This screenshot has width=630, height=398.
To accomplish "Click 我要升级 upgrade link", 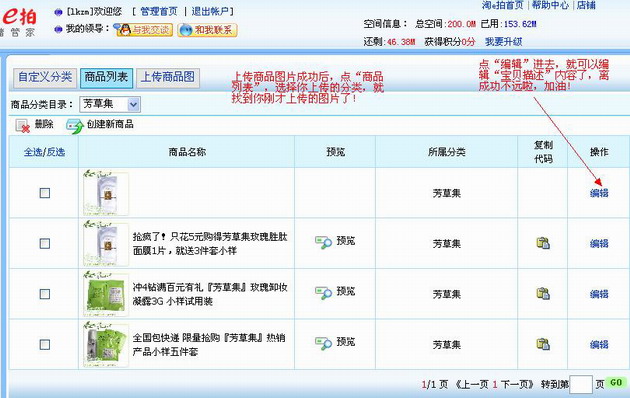I will point(503,42).
